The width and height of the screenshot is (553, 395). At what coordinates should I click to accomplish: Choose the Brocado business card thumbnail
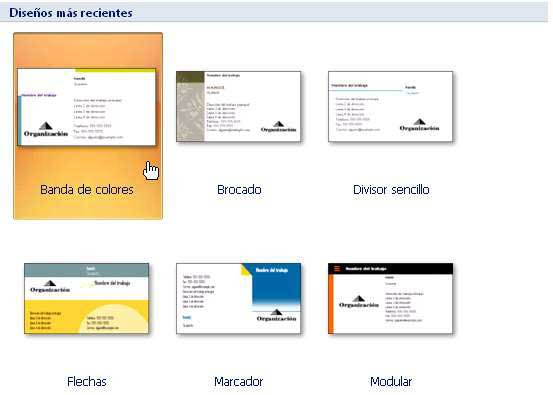(x=239, y=107)
